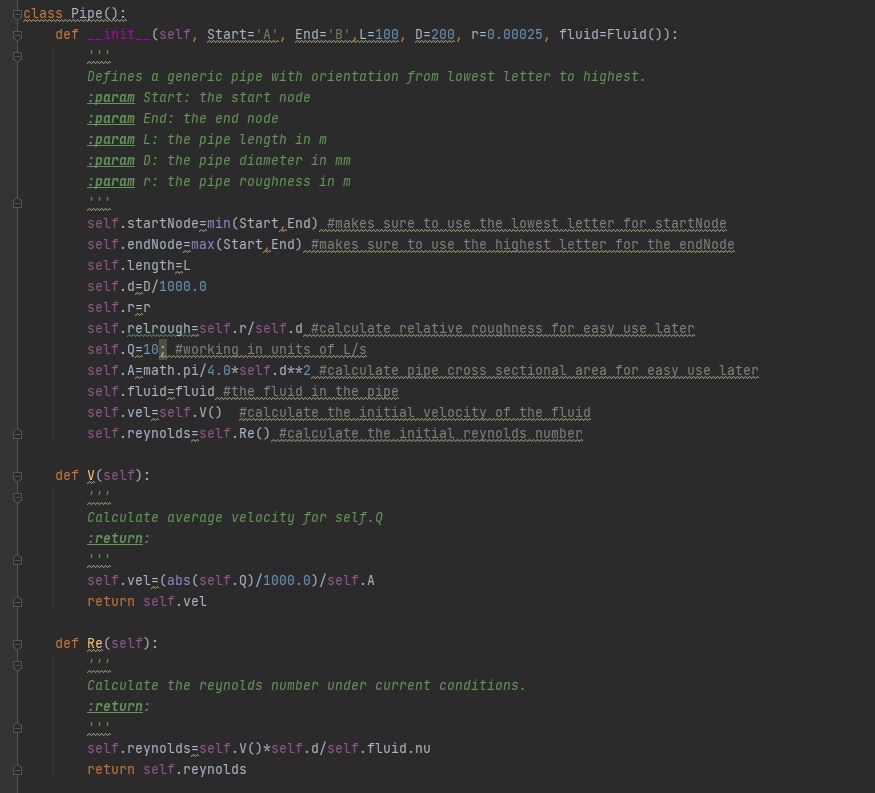Click the :return: tag in V docstring
875x793 pixels.
click(117, 538)
